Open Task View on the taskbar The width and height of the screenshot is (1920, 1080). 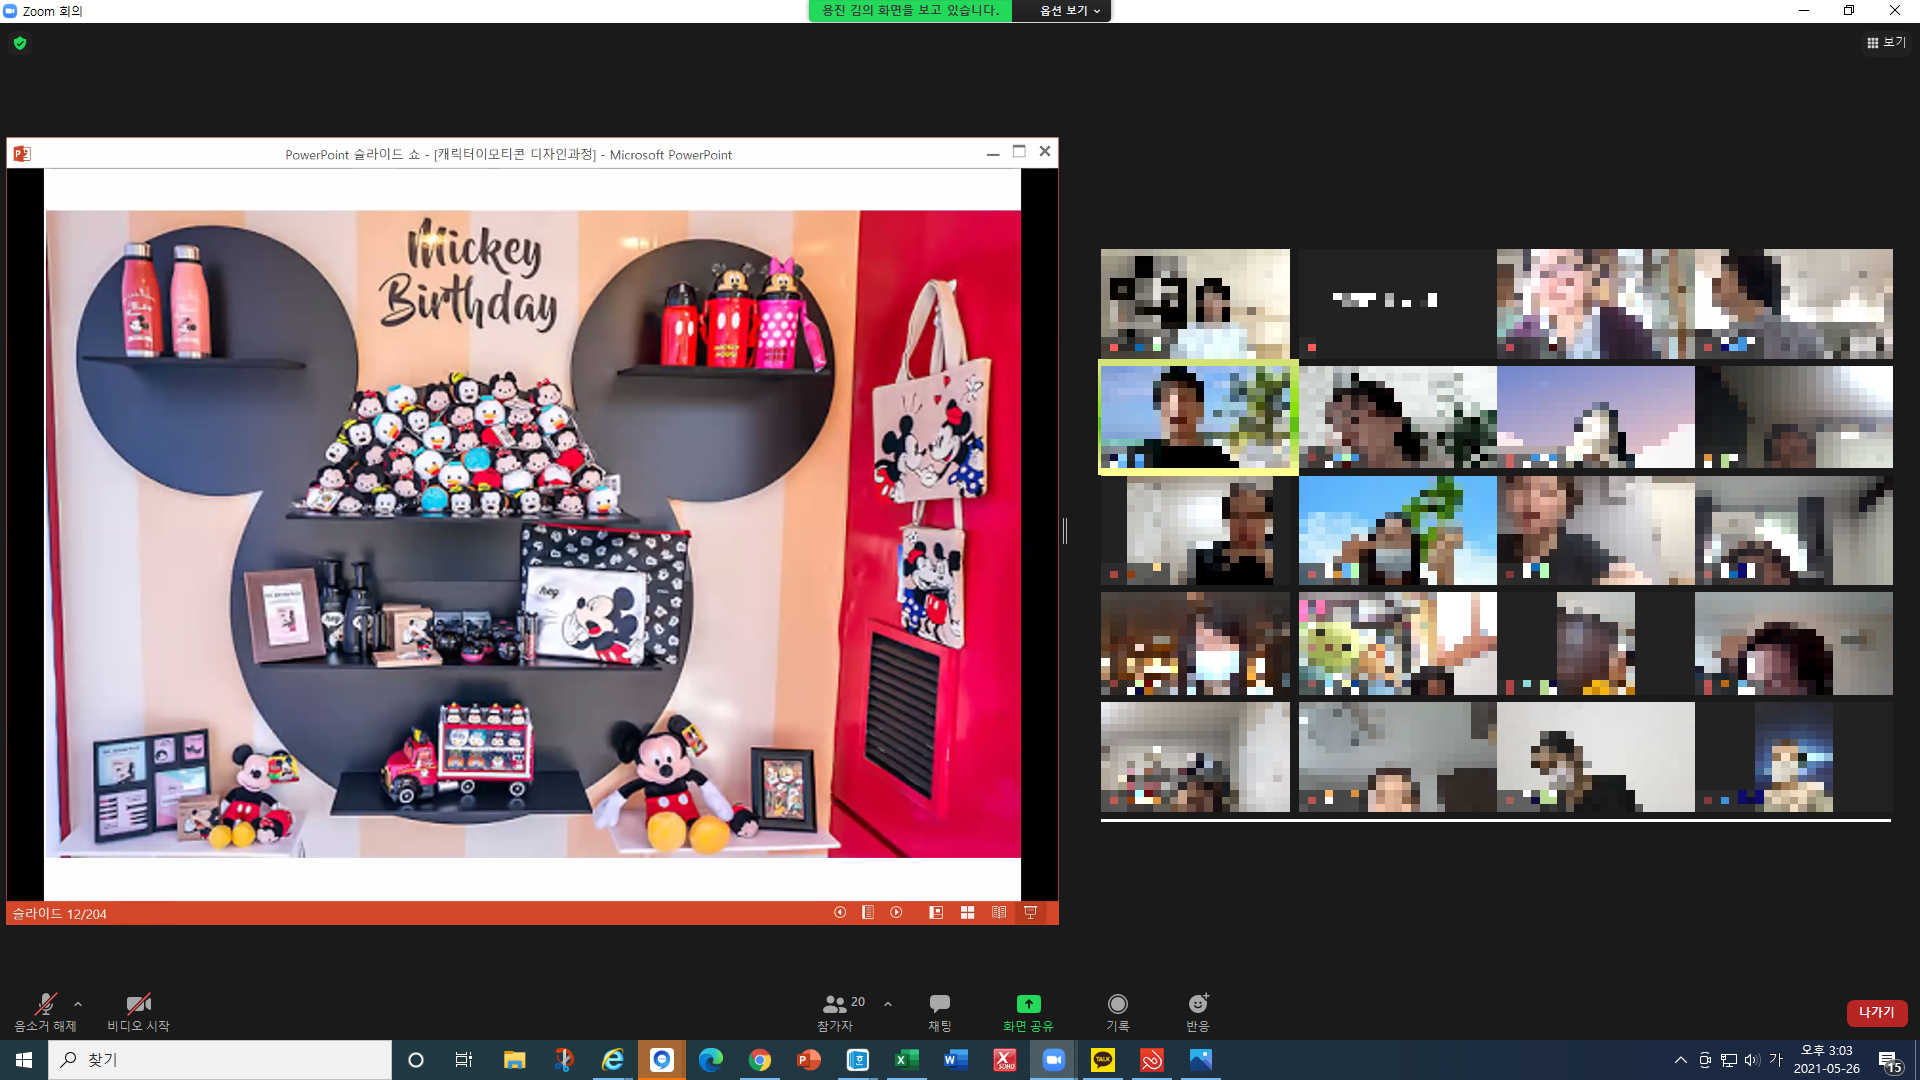click(x=464, y=1060)
